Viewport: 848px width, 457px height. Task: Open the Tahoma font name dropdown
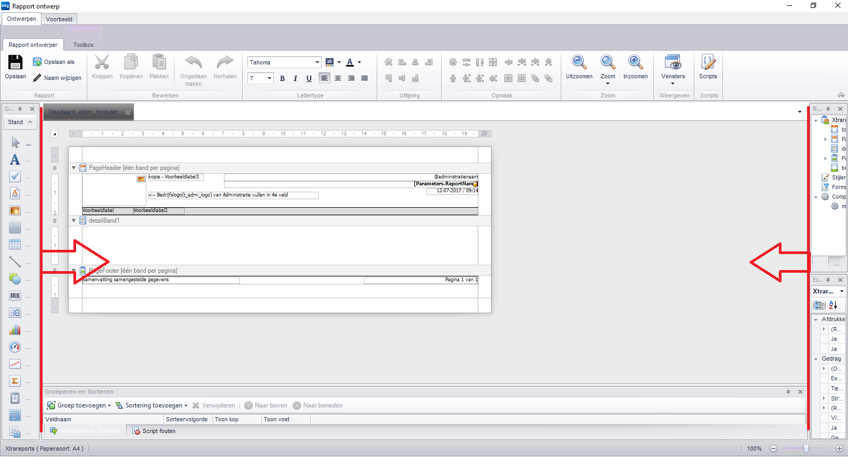[x=317, y=62]
